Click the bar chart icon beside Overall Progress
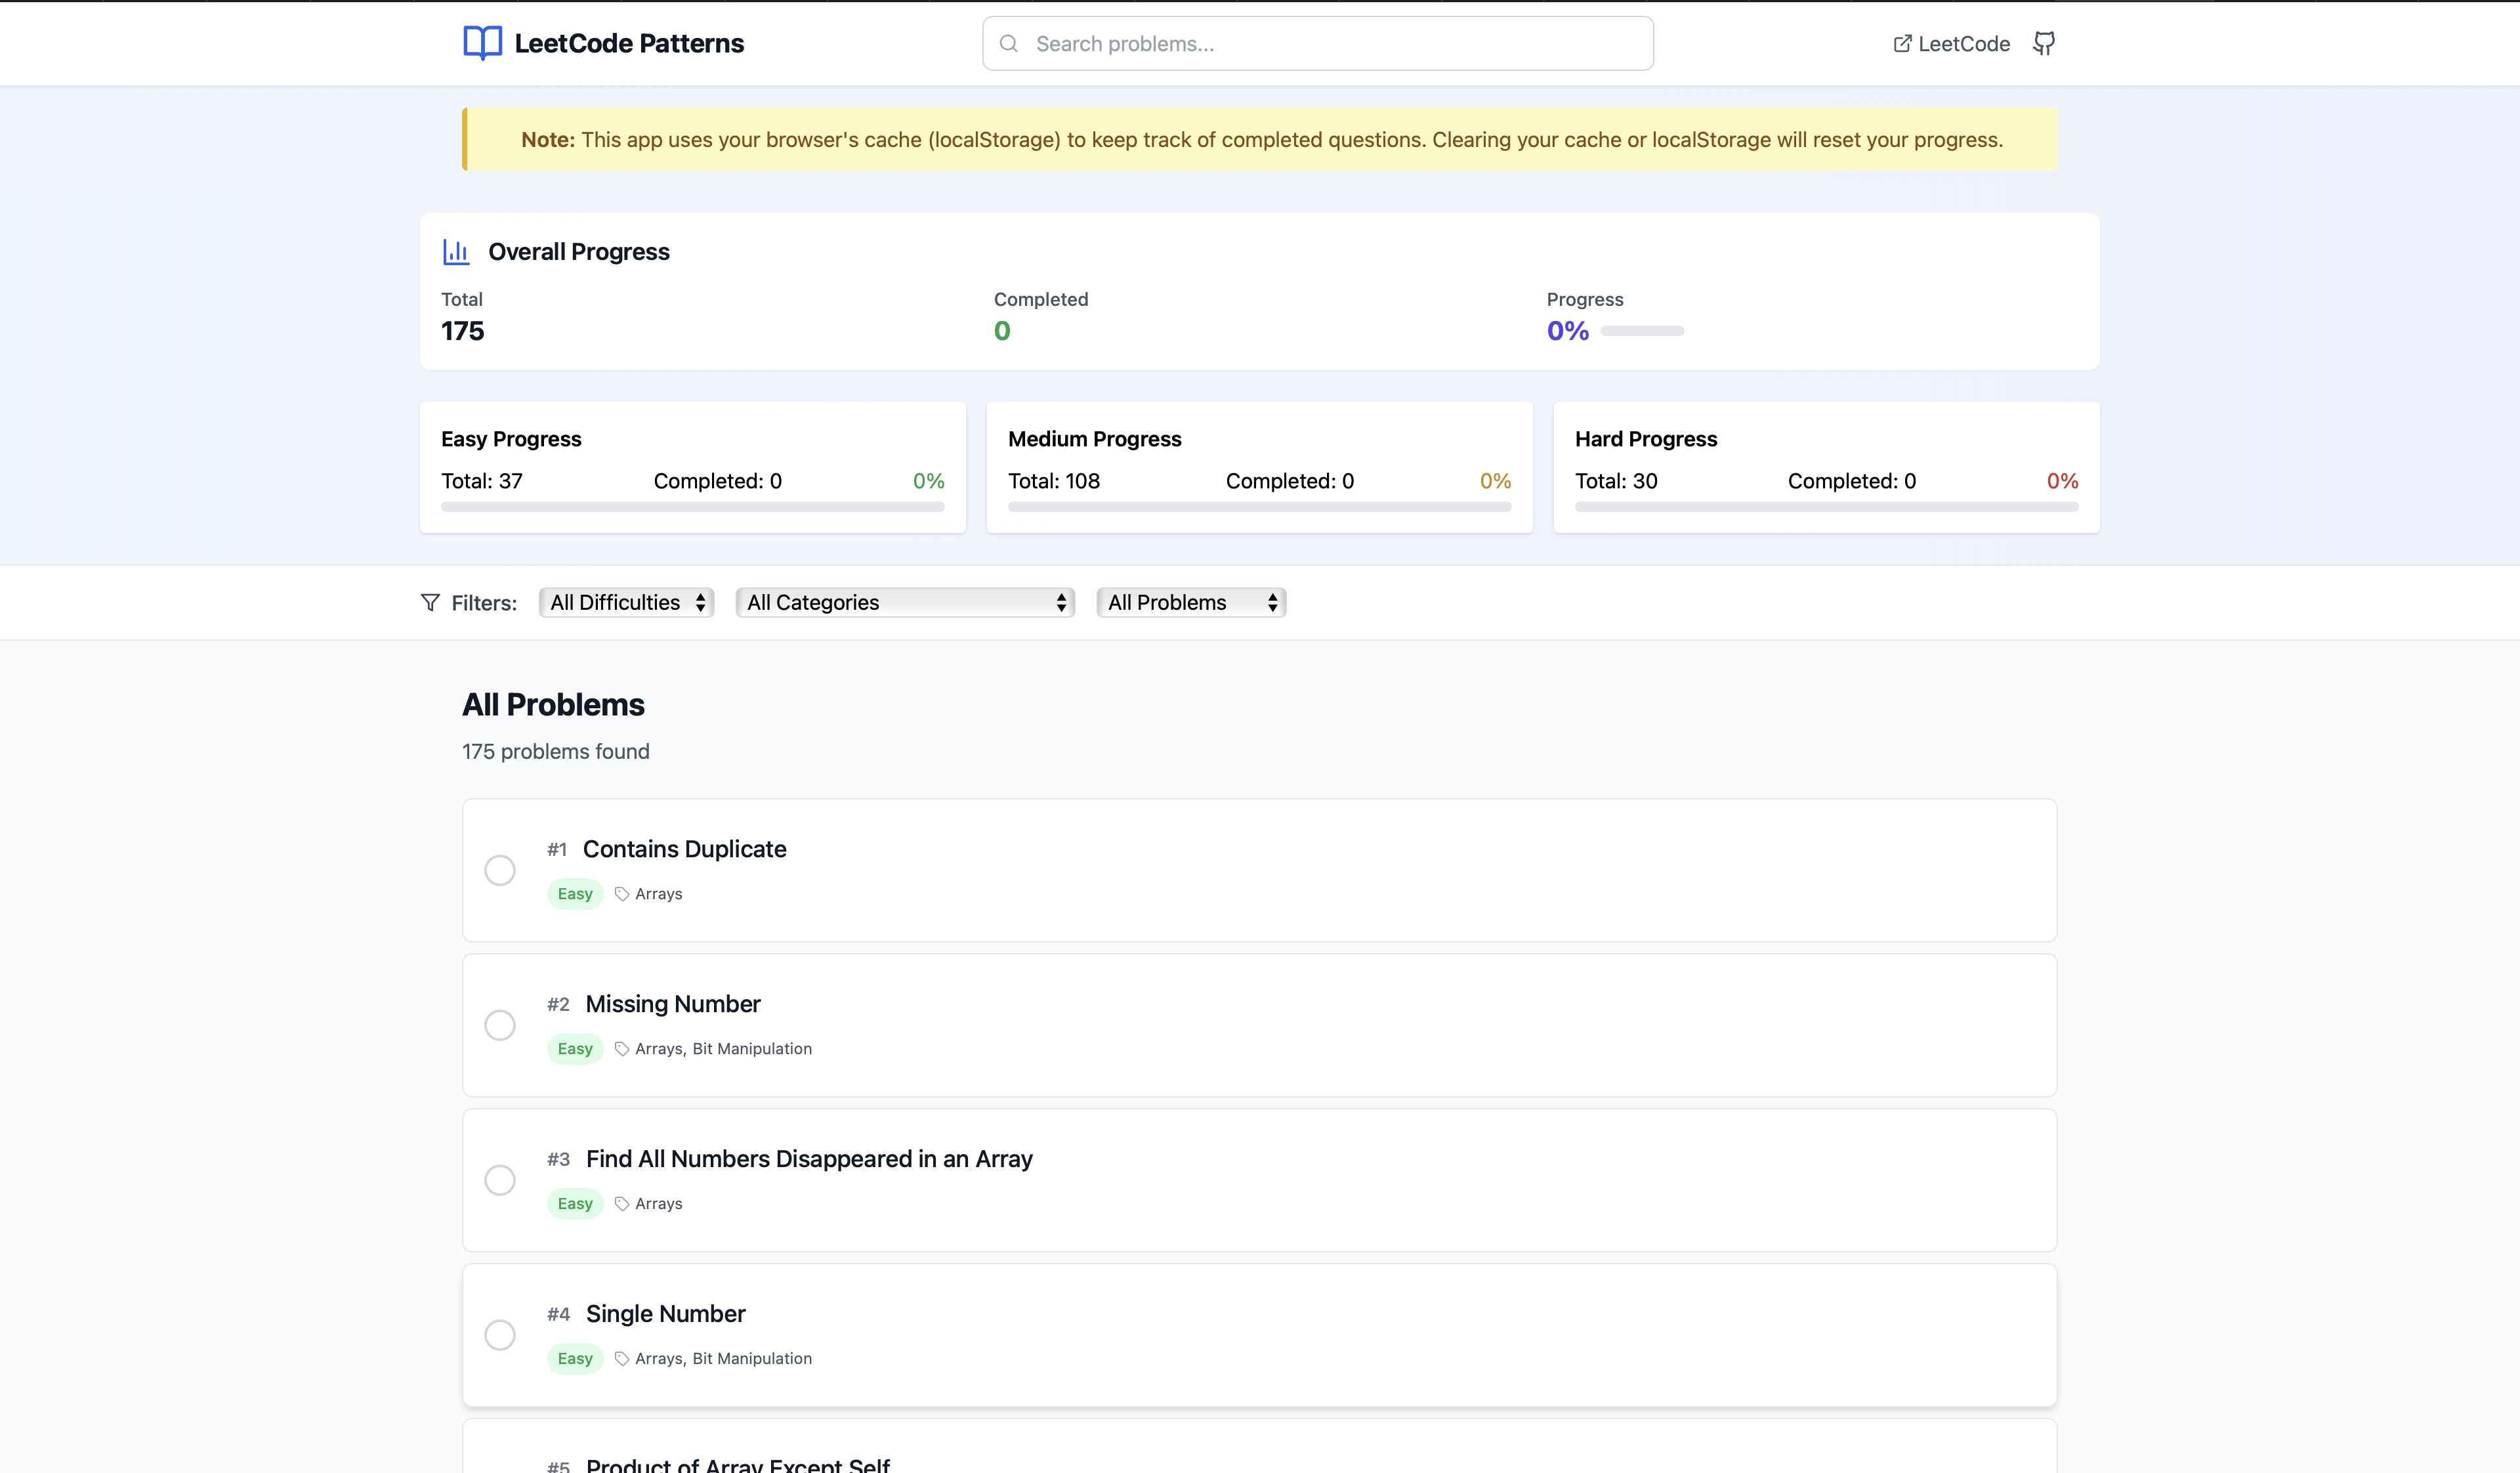 (456, 252)
